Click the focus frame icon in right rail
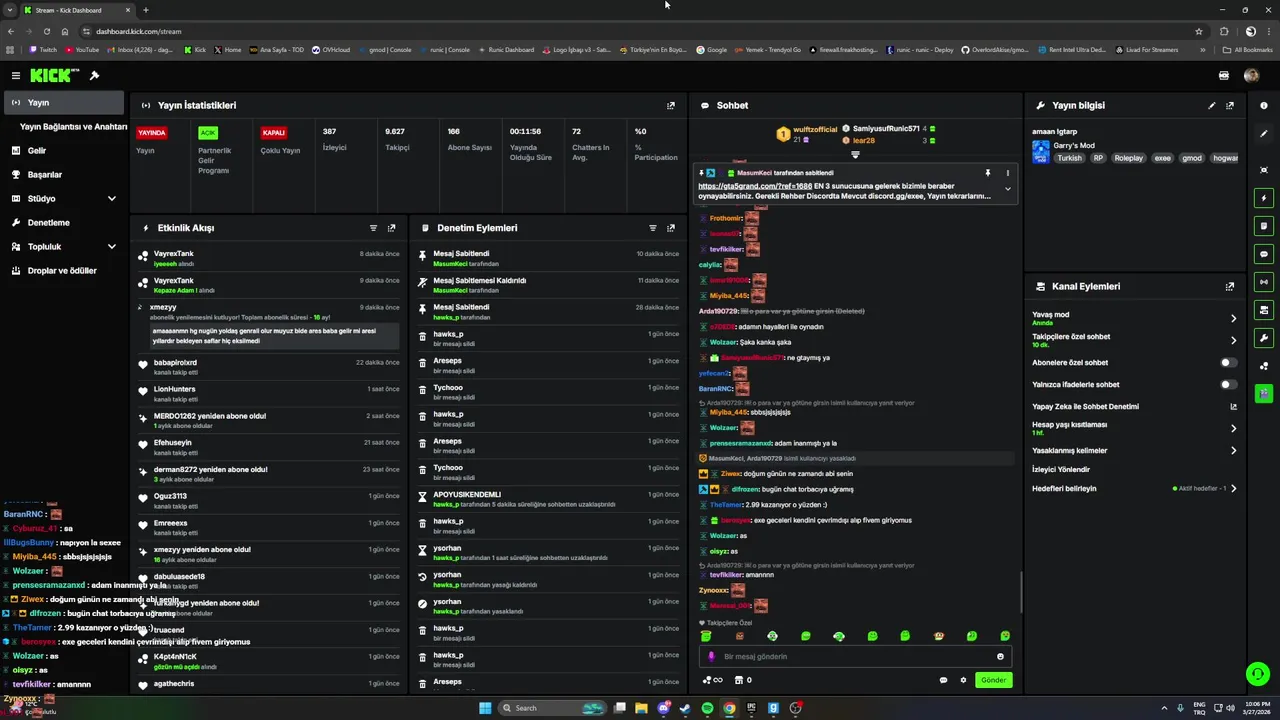Viewport: 1280px width, 720px height. (1264, 170)
